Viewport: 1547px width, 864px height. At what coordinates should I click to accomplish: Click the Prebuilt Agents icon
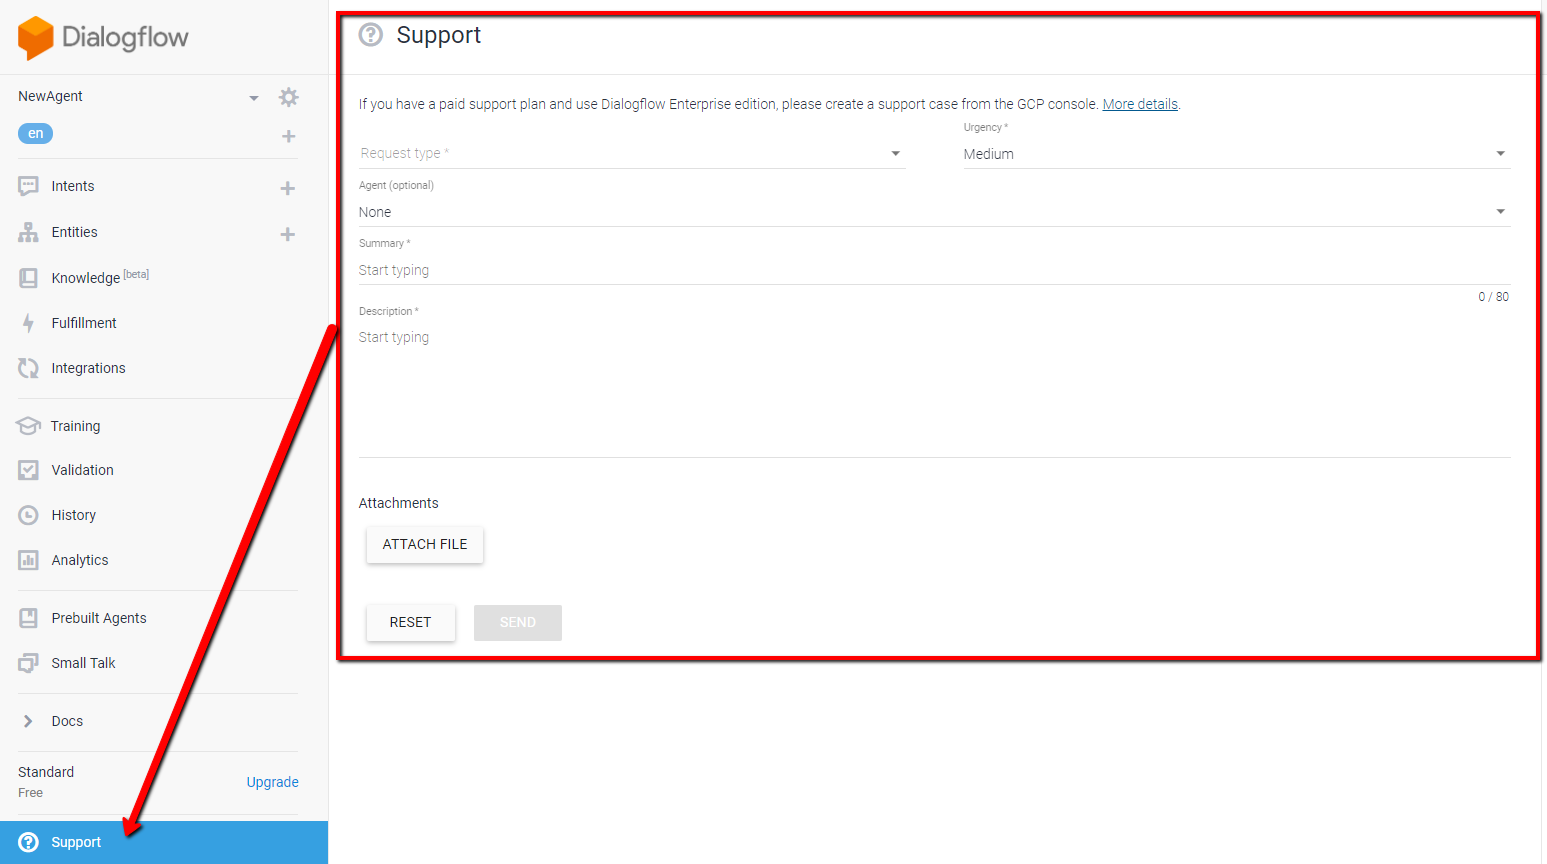pos(29,618)
